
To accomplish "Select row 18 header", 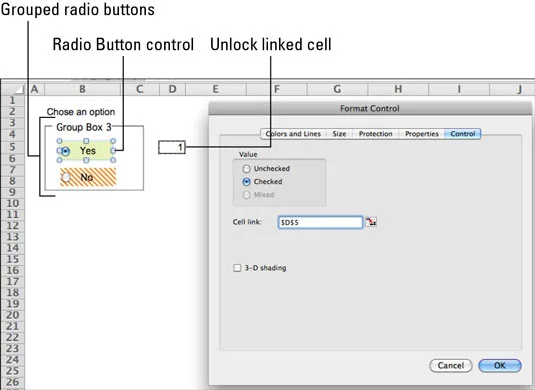I will [13, 292].
